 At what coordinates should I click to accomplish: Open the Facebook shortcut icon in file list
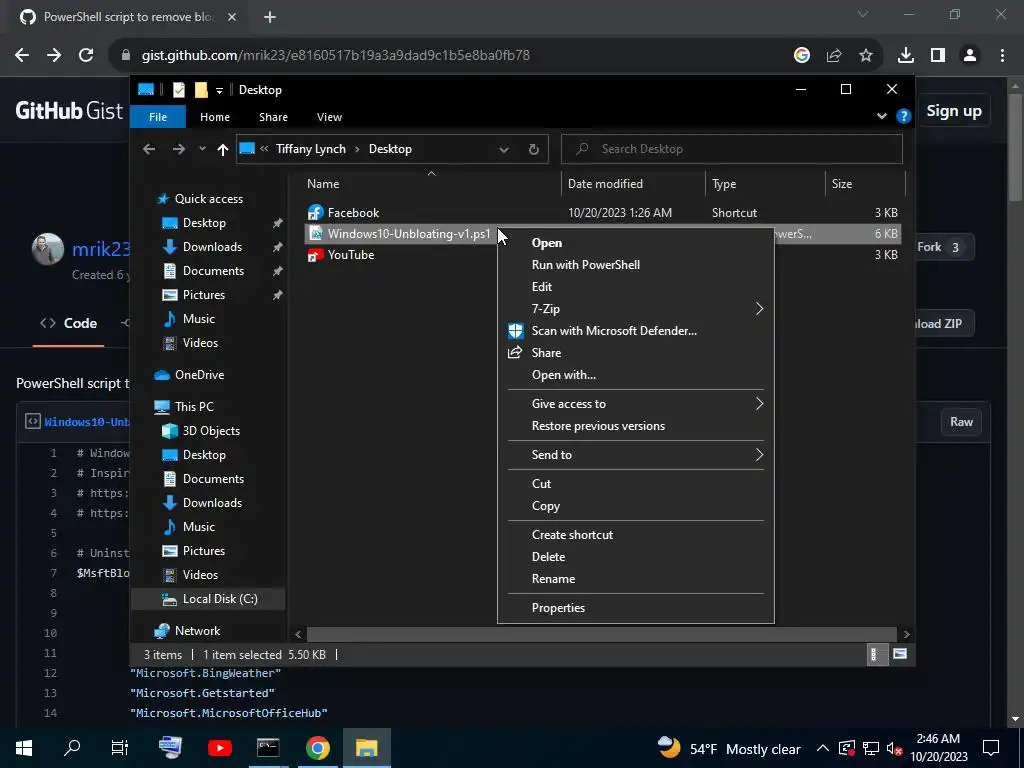point(315,212)
